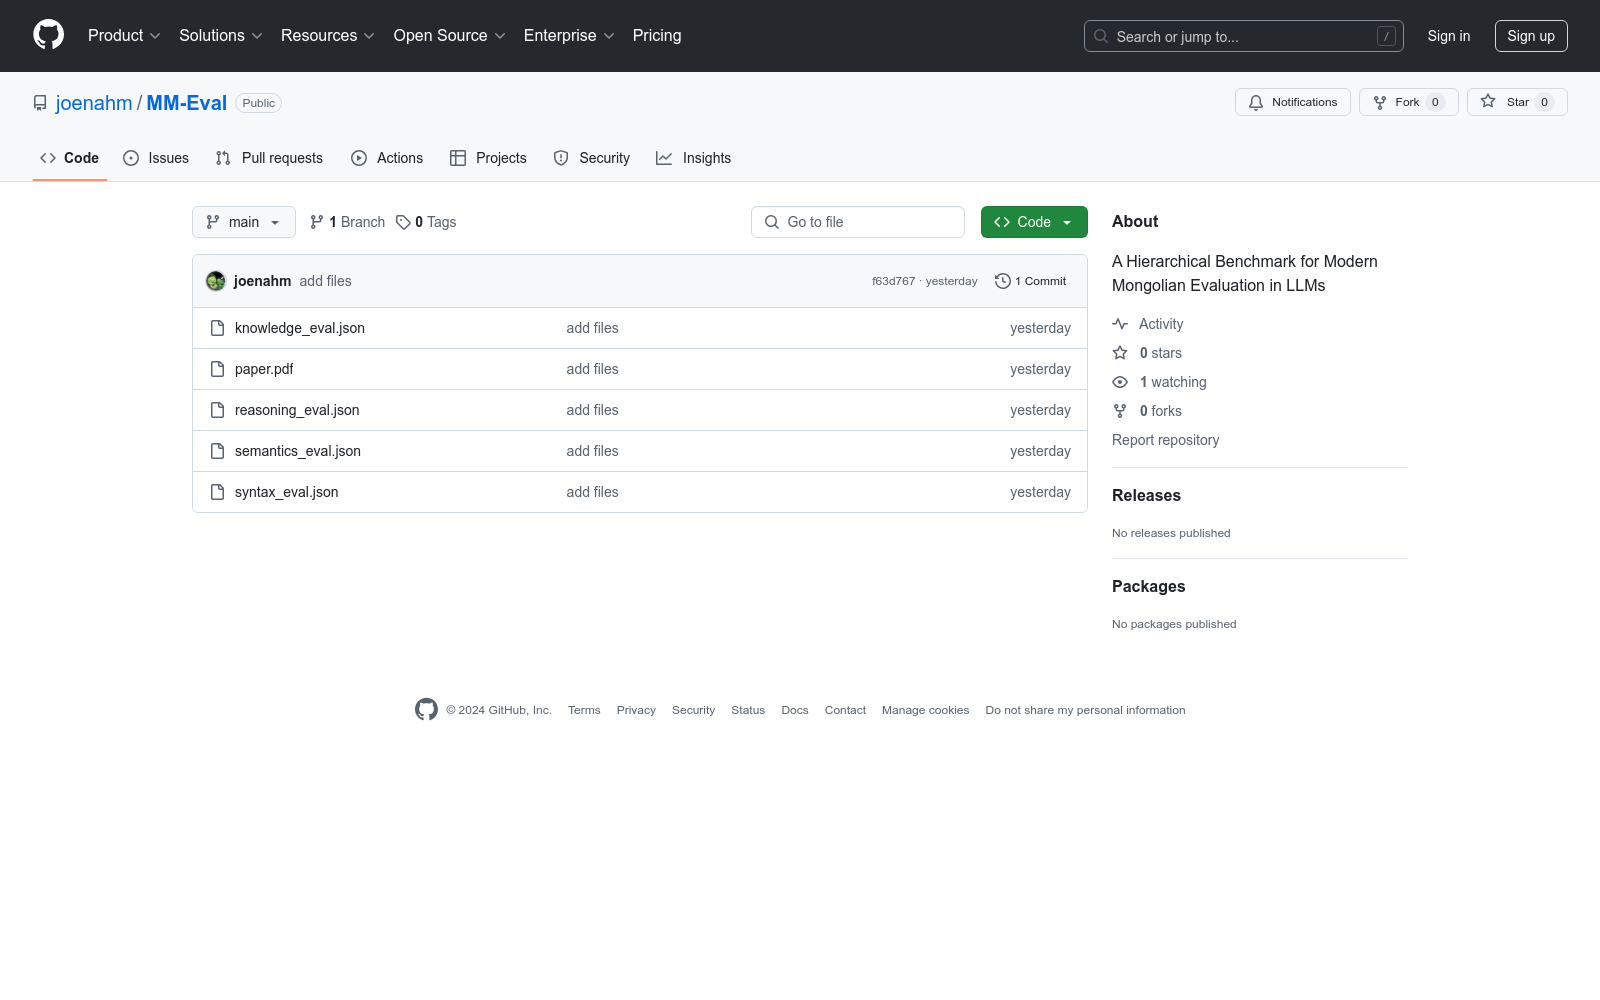Click the tag icon beside 0 Tags
This screenshot has width=1600, height=1000.
click(x=403, y=222)
